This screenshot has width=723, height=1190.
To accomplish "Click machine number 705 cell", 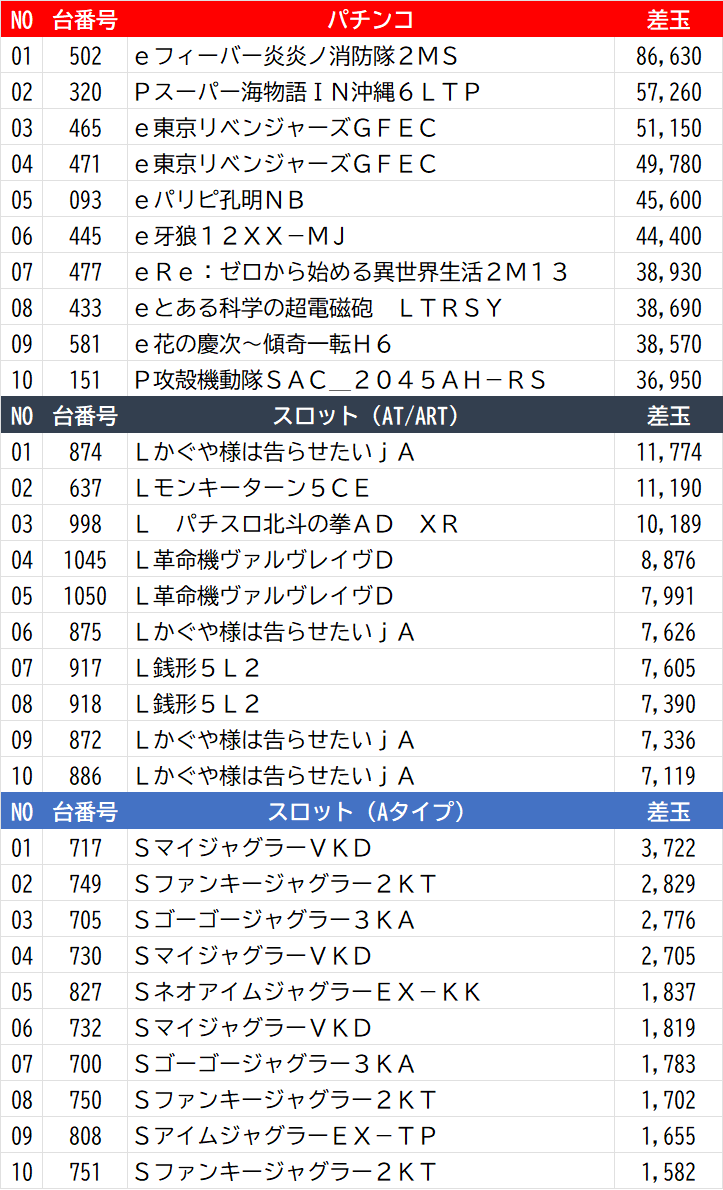I will (x=85, y=920).
